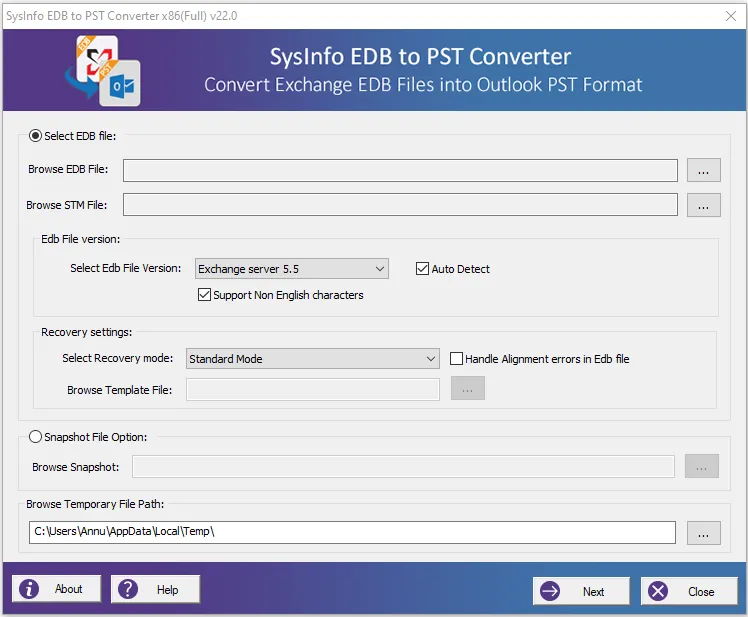Click the 'Browse Temporary File Path:' label
Image resolution: width=748 pixels, height=617 pixels.
(x=95, y=504)
